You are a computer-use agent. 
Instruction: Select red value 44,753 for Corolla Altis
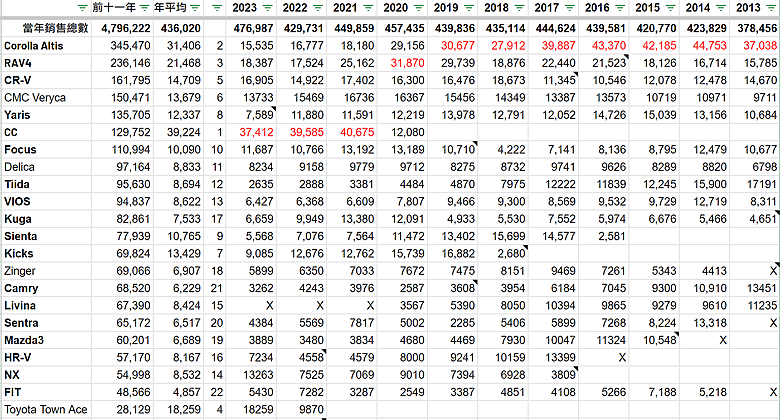(709, 46)
